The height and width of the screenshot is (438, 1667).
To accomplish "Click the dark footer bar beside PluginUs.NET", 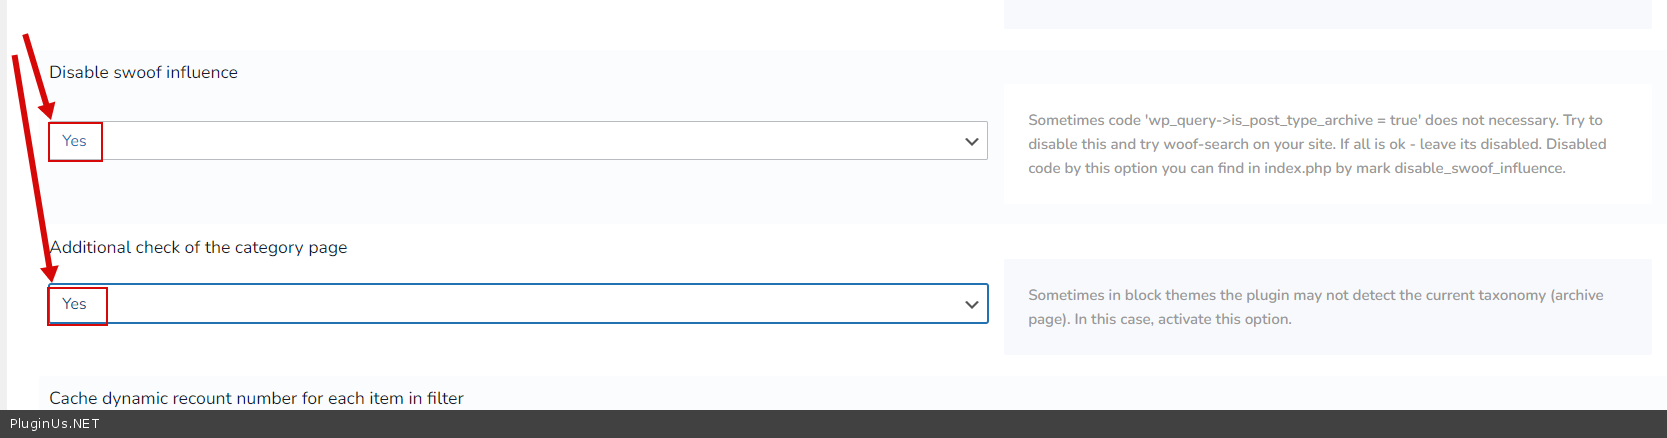I will click(800, 424).
